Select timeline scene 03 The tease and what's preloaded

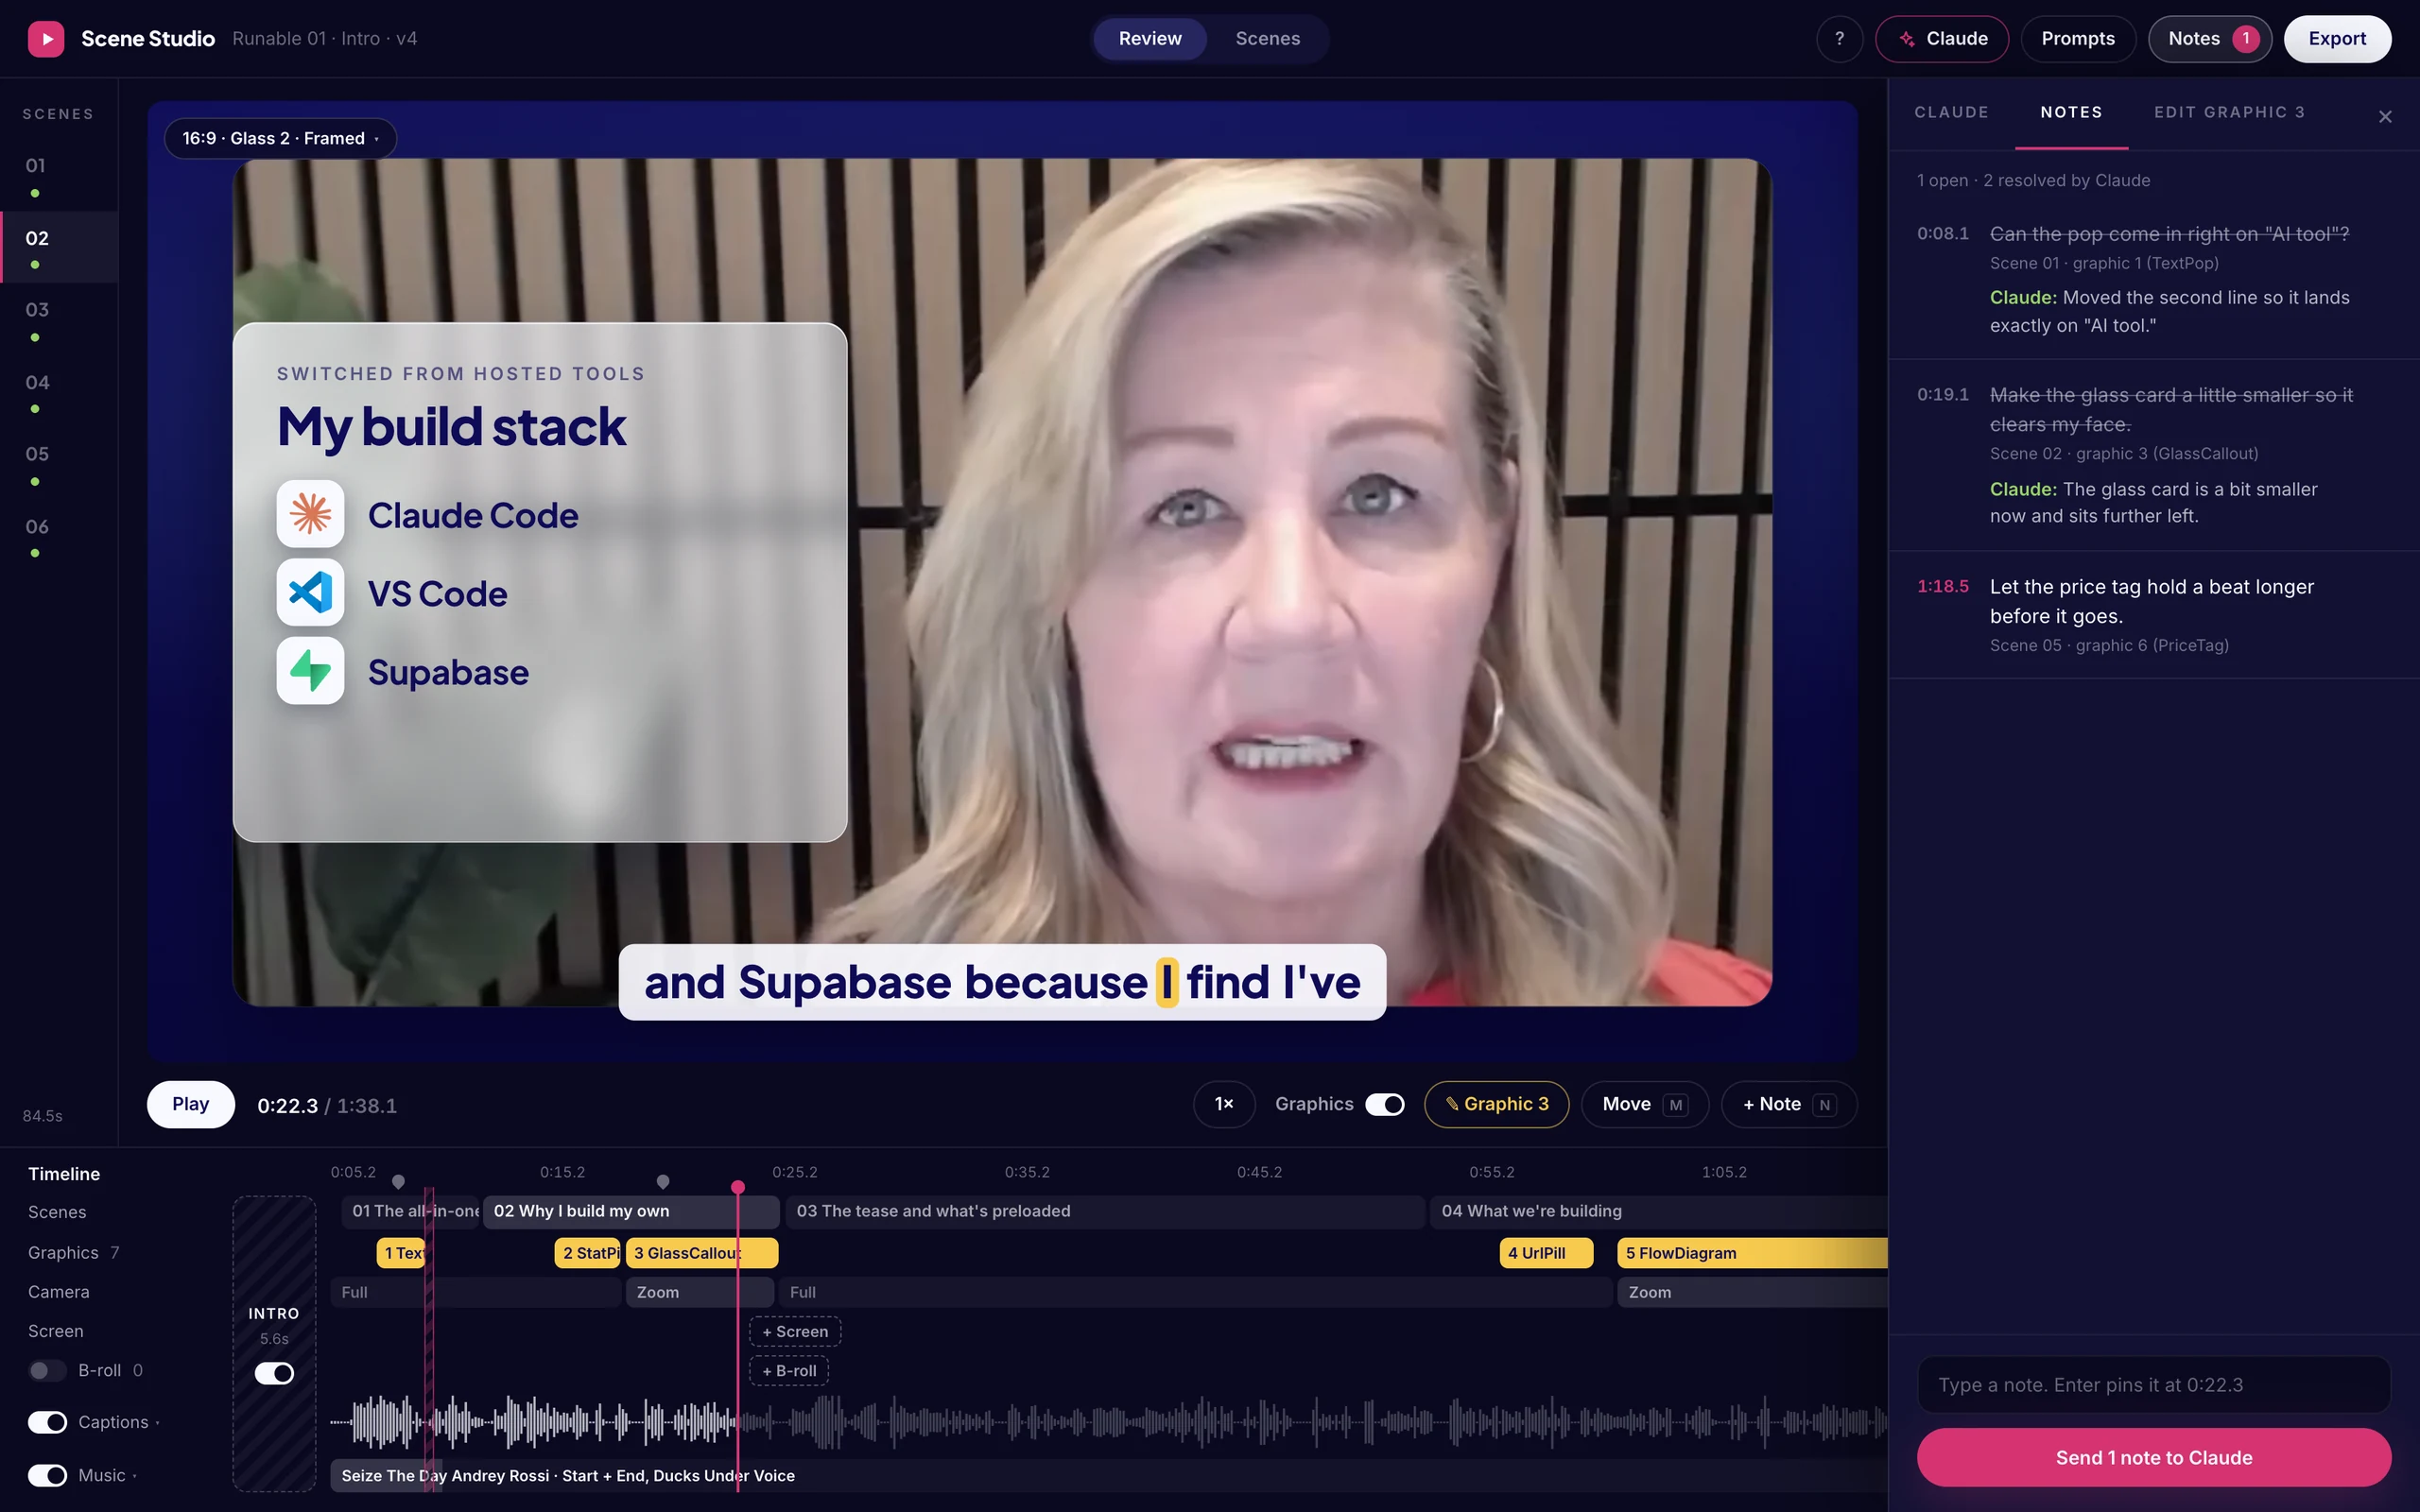coord(1105,1211)
